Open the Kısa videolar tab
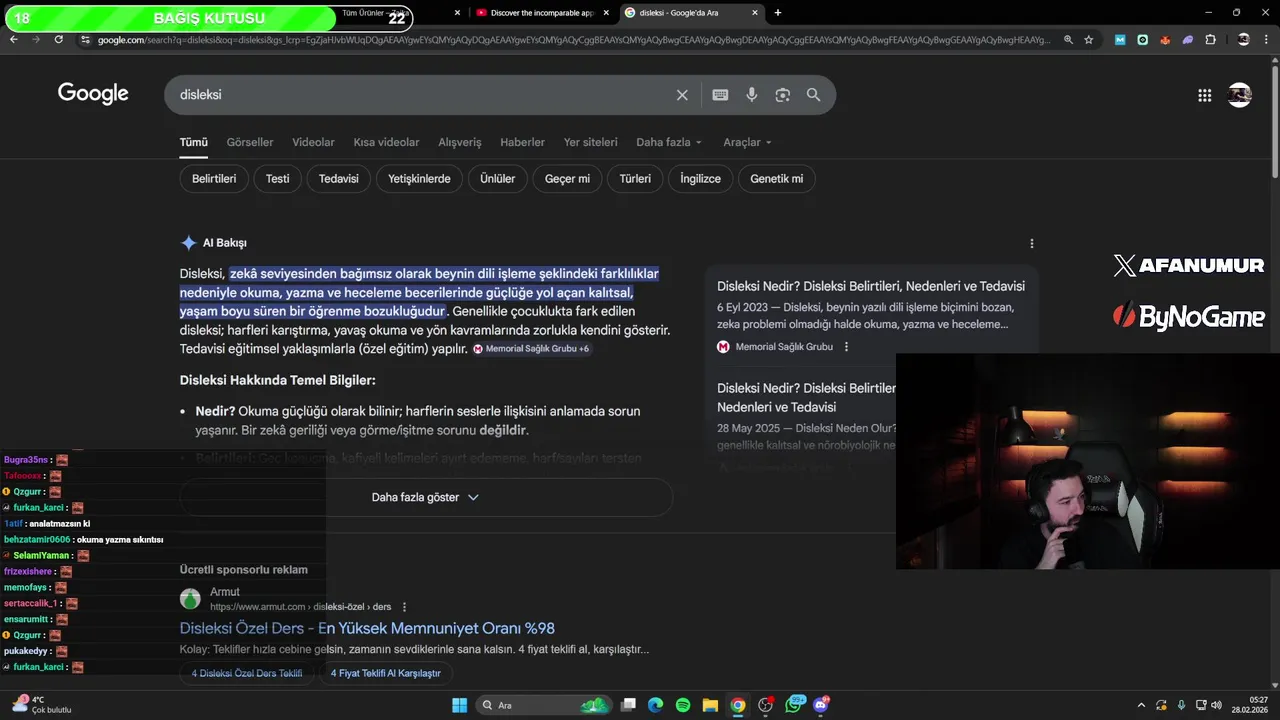 click(386, 142)
